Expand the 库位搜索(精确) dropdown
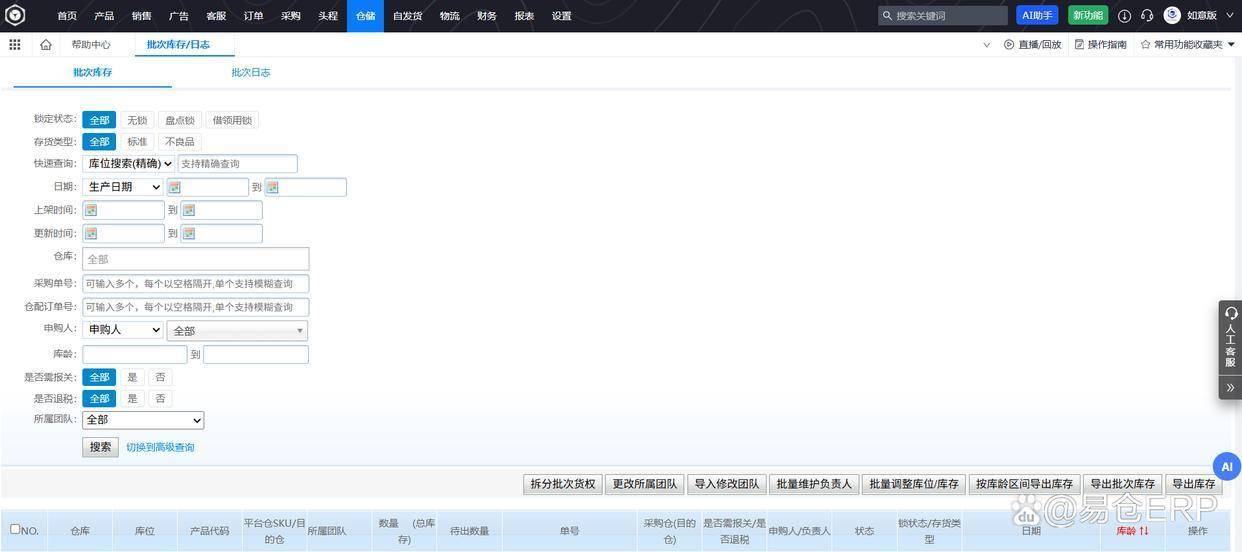The image size is (1242, 552). (129, 163)
